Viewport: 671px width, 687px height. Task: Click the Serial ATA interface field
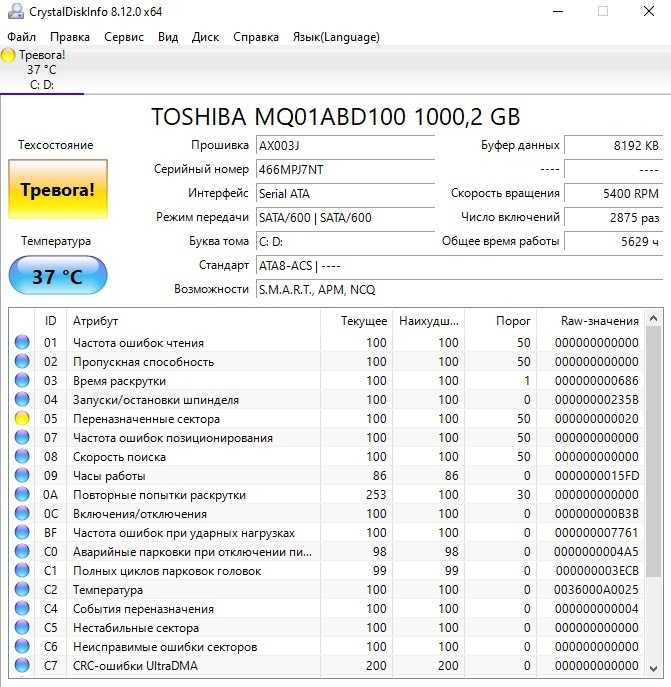345,193
